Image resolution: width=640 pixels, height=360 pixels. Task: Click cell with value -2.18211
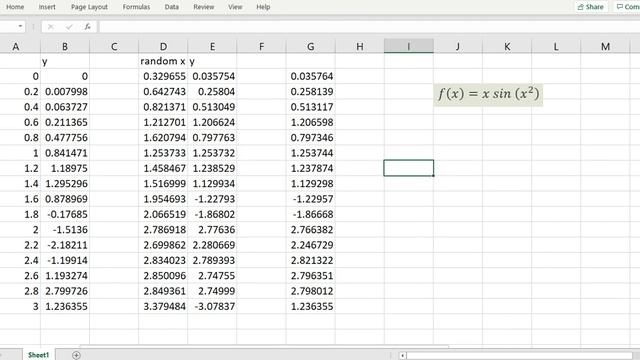pos(65,245)
